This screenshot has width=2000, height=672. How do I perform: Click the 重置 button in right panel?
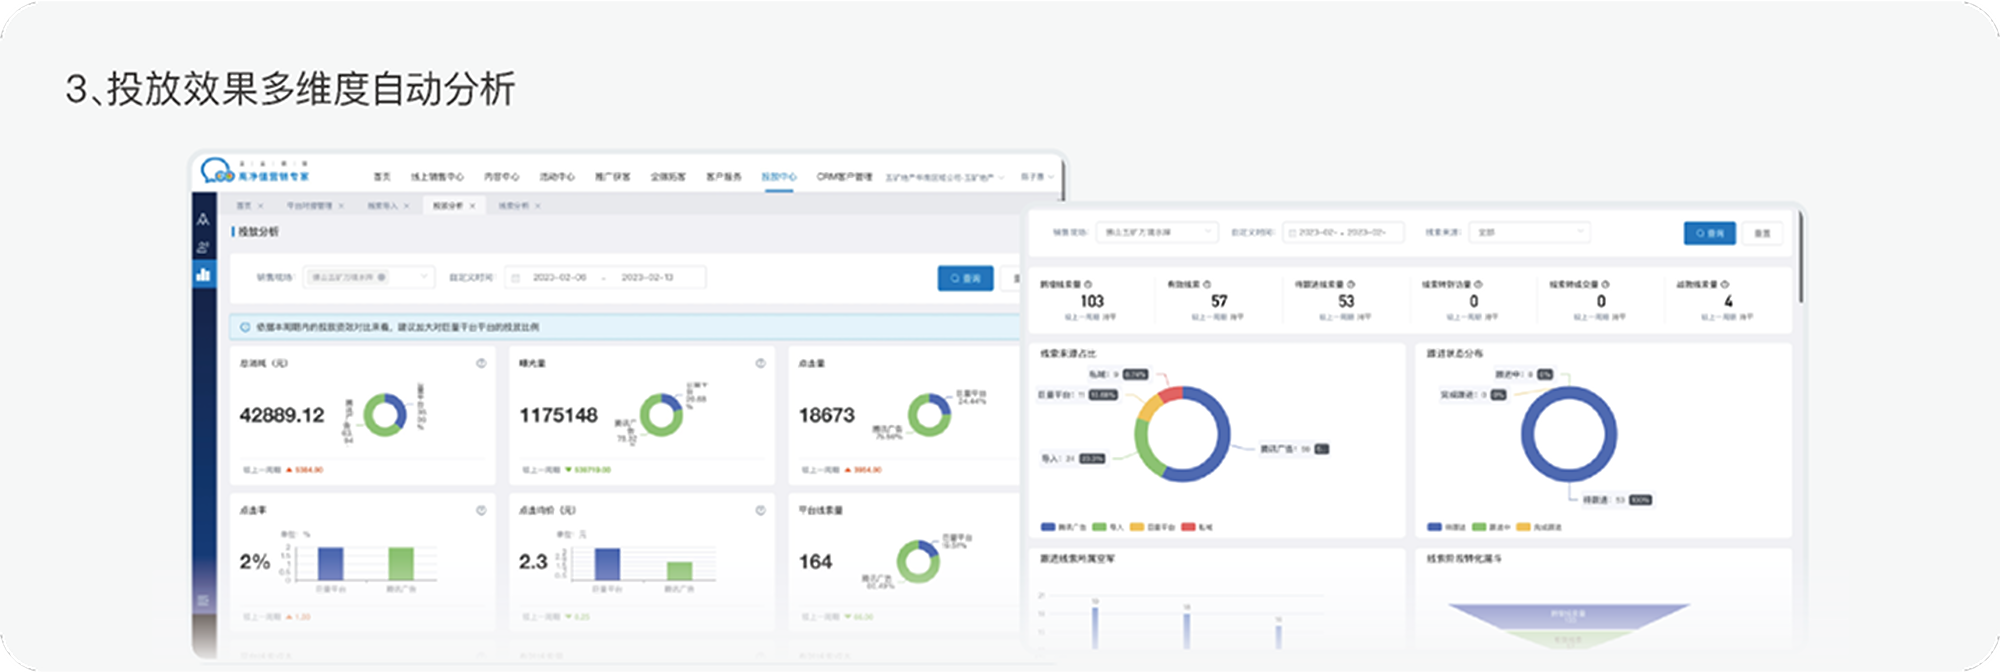click(x=1762, y=233)
